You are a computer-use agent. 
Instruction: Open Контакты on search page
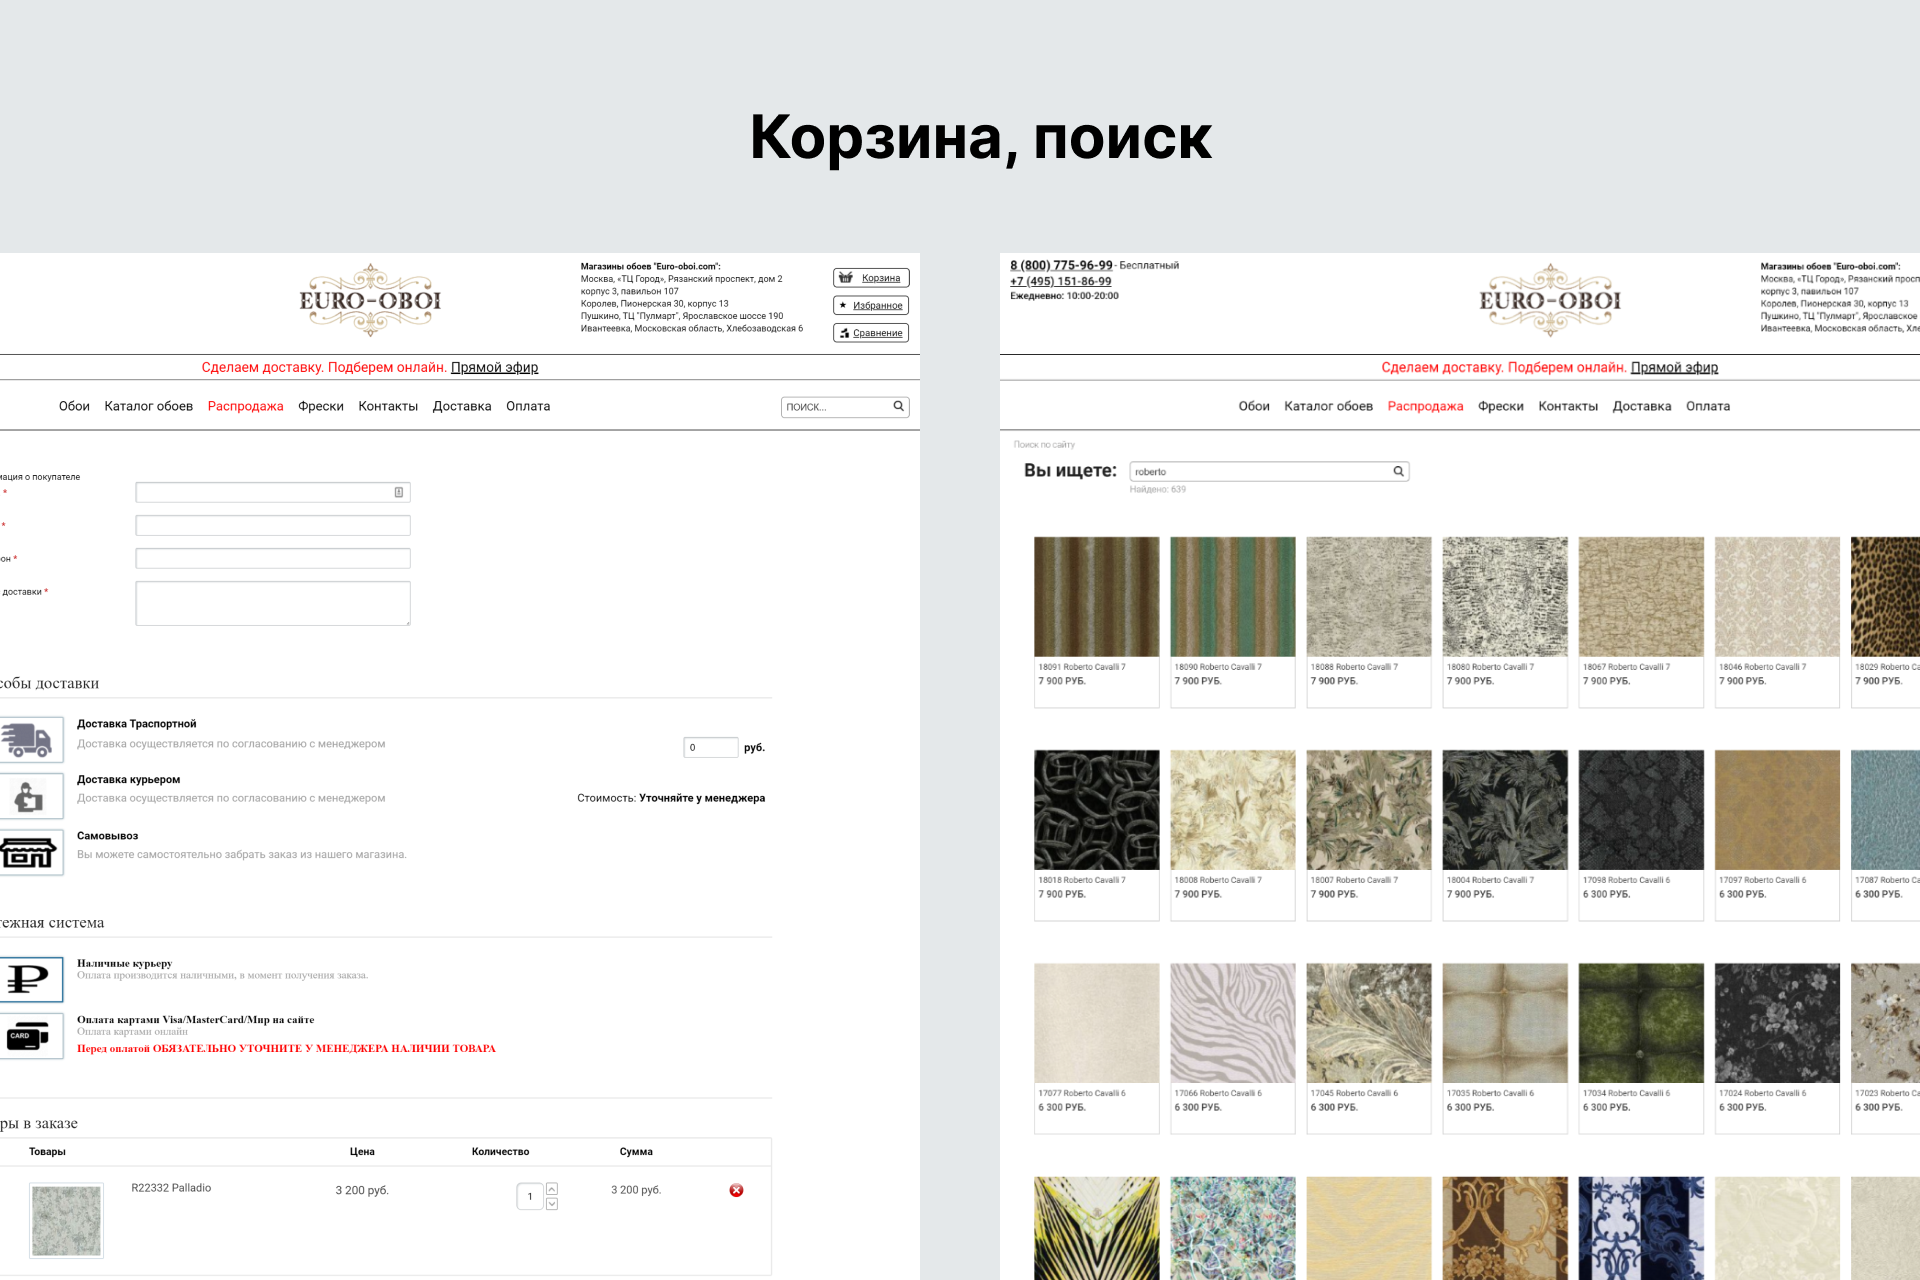pyautogui.click(x=1568, y=406)
